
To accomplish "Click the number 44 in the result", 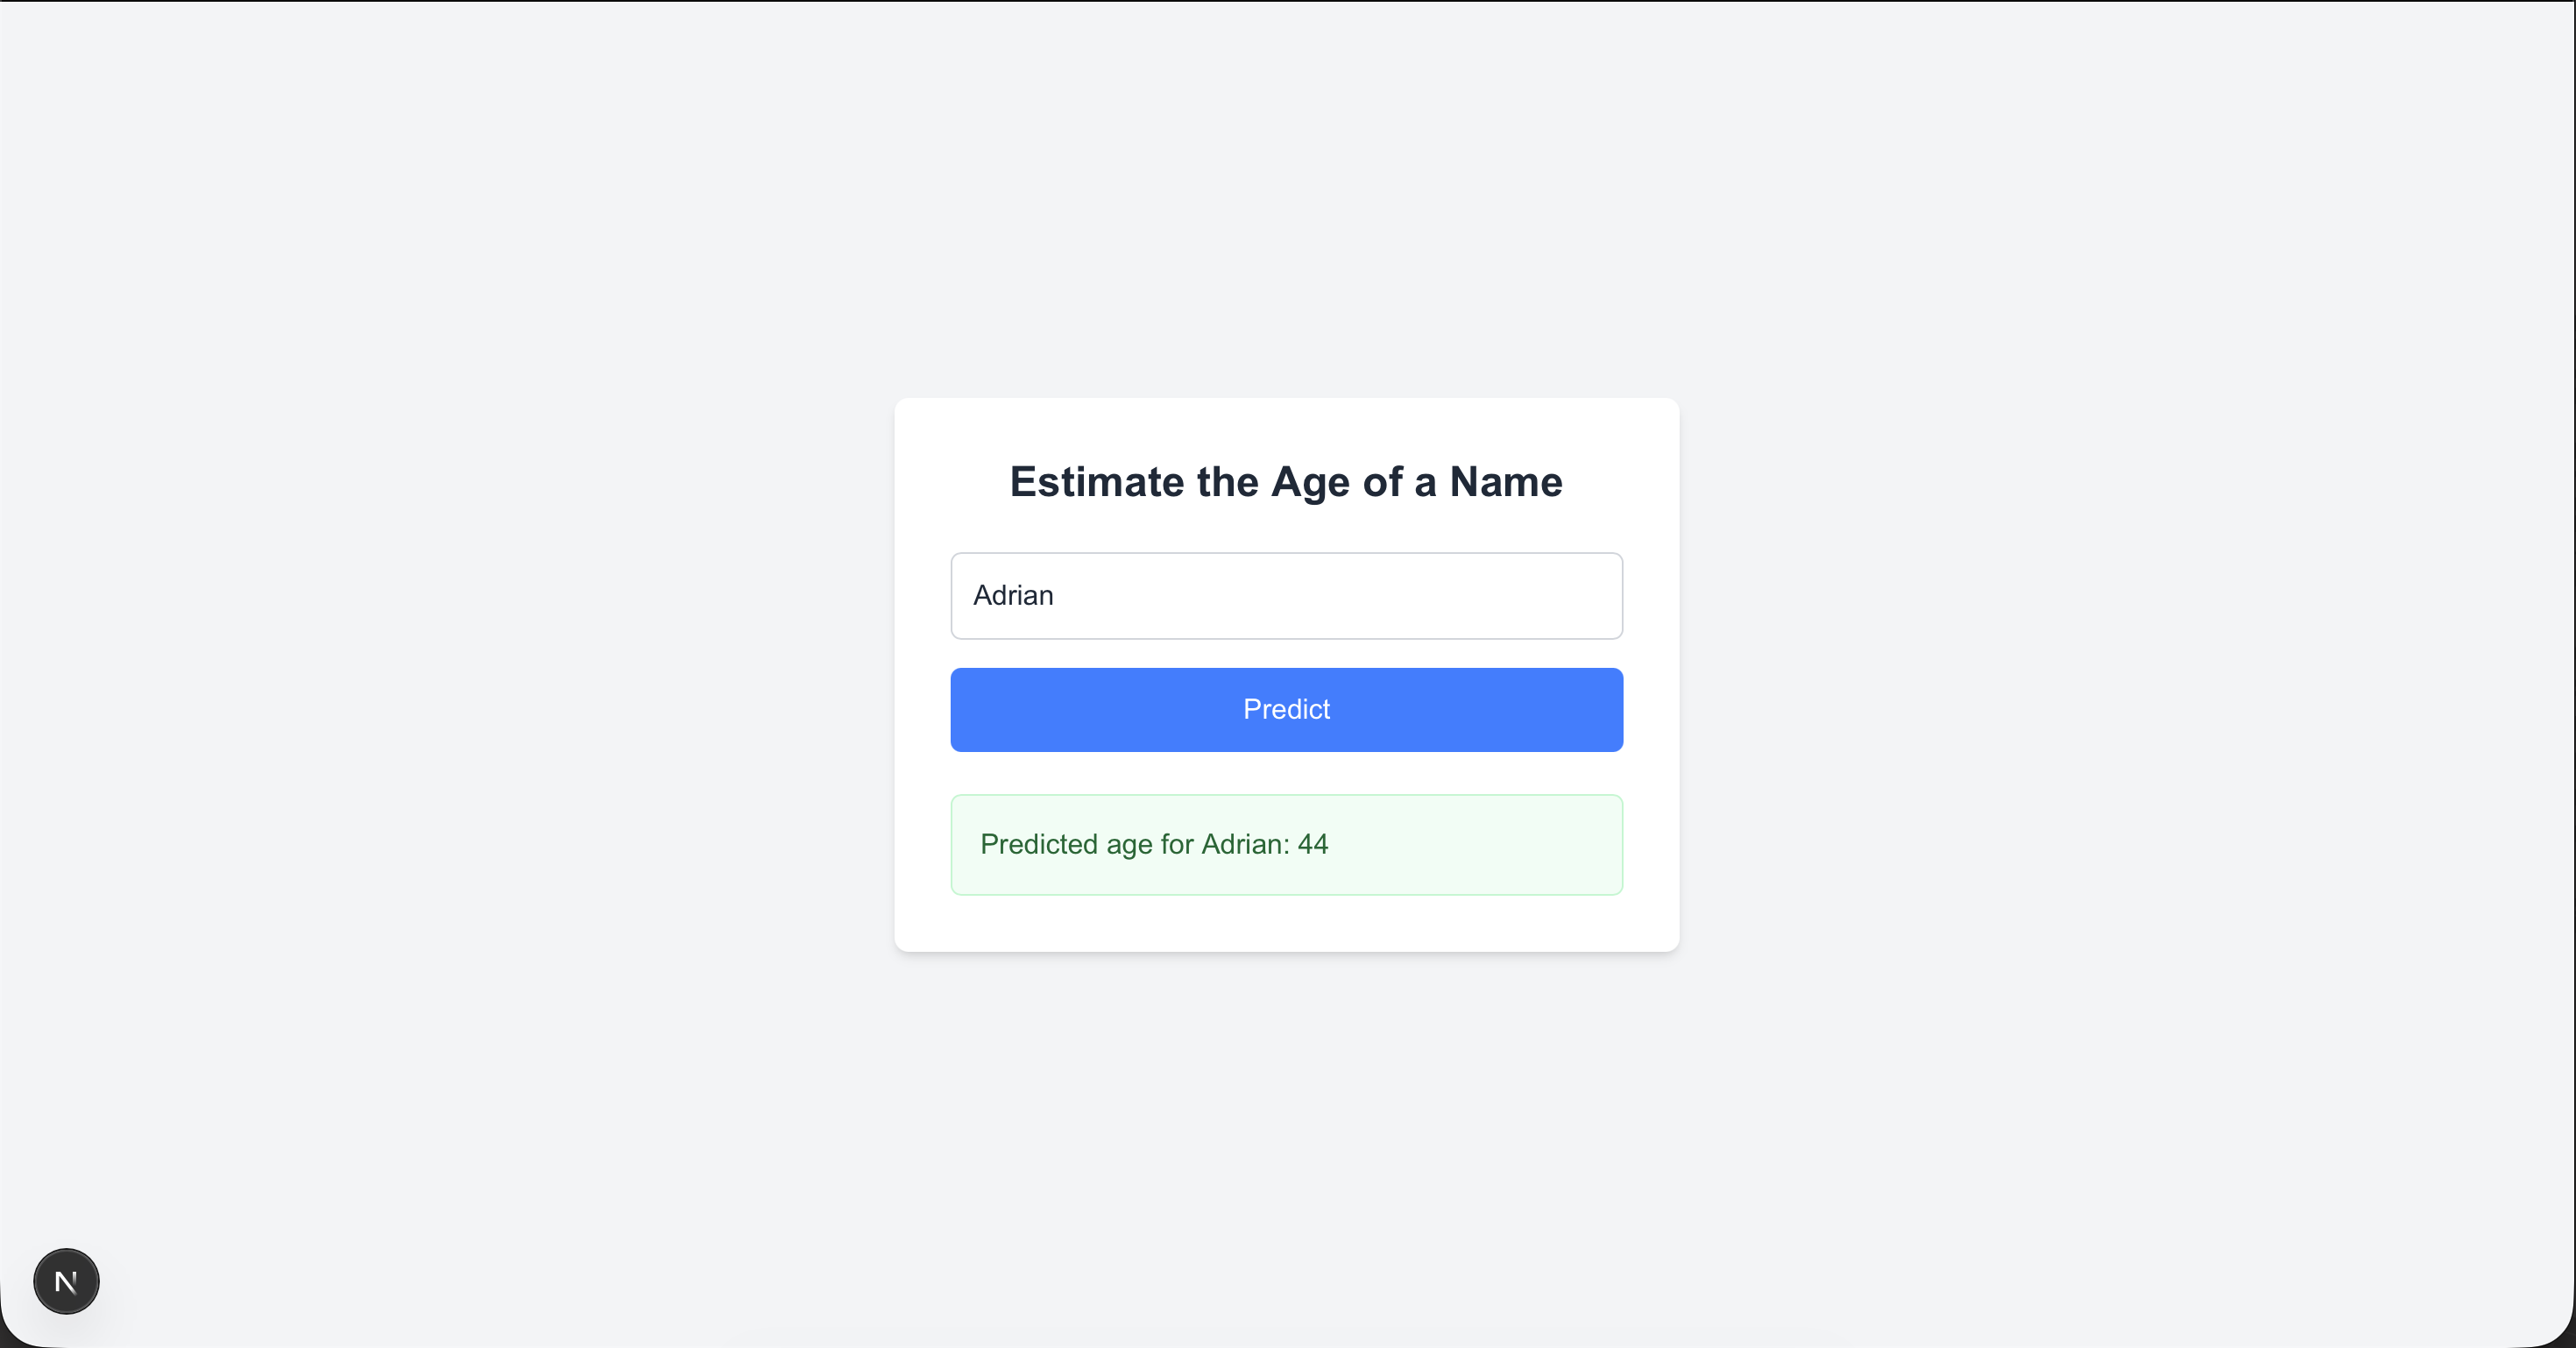I will (x=1313, y=845).
